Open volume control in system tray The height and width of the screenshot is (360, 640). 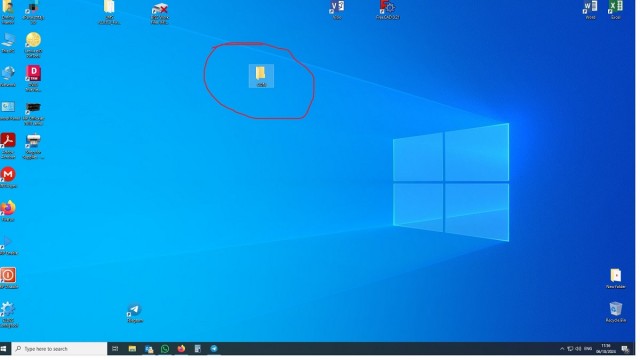click(x=578, y=349)
